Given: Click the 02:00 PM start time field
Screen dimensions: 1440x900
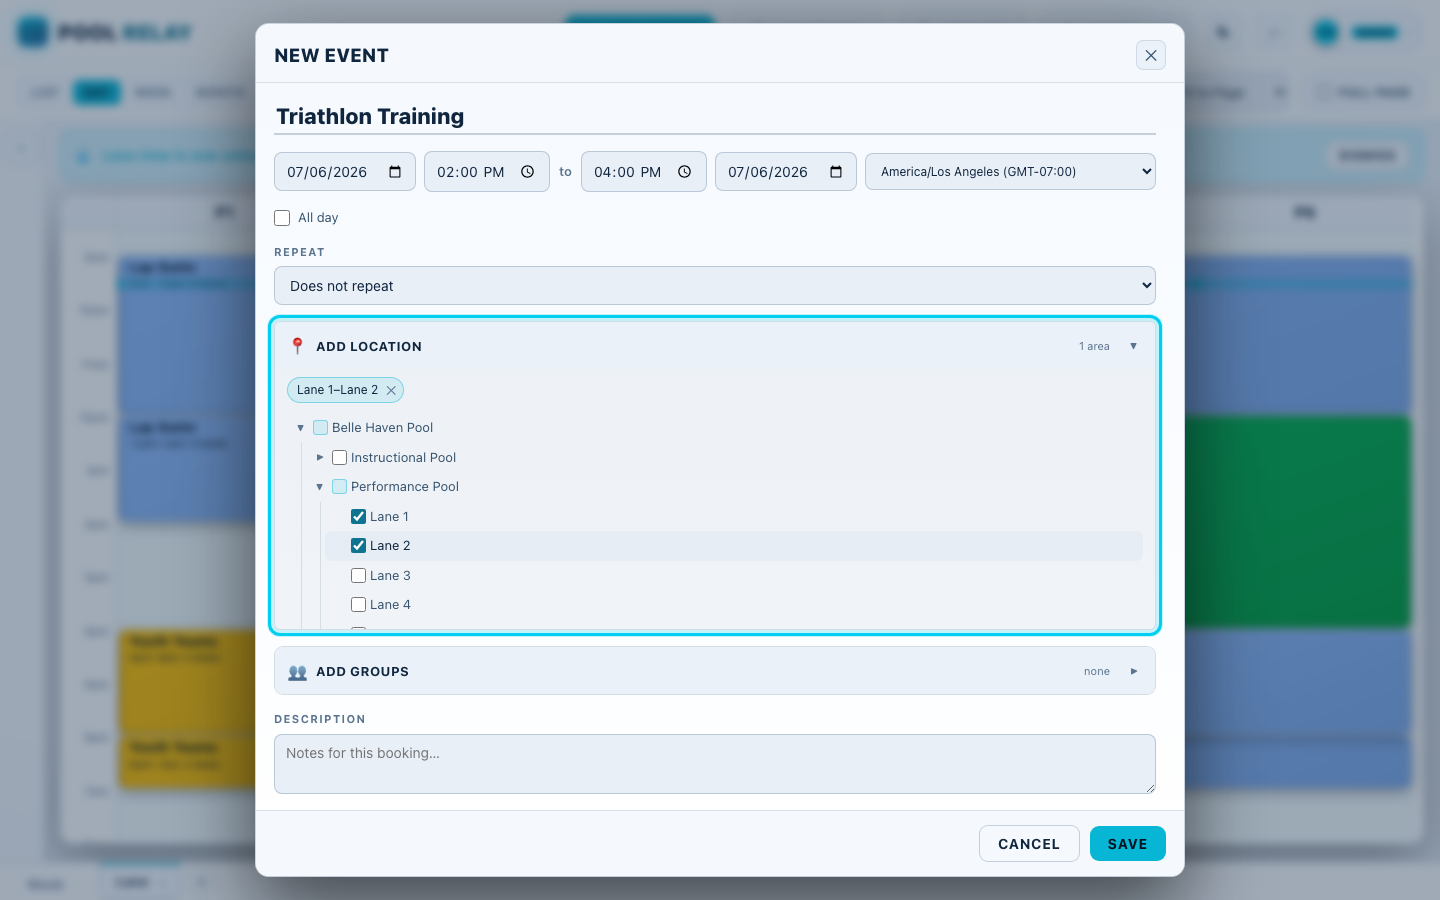Looking at the screenshot, I should pos(487,172).
